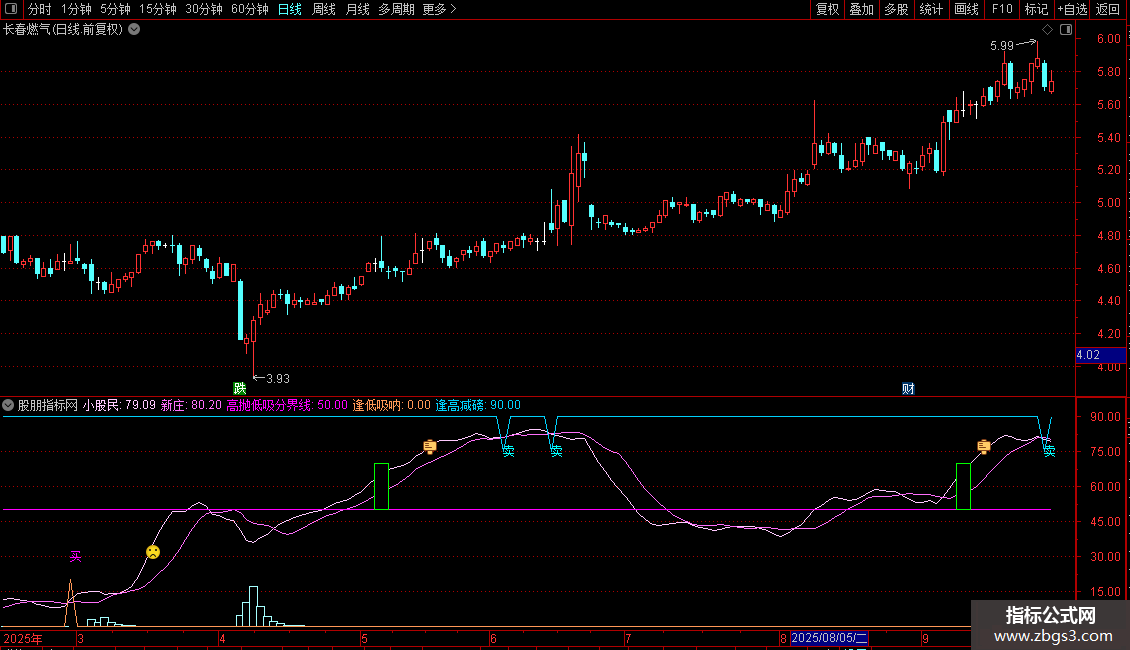Screen dimensions: 1130x650
Task: Open the 多周期 multi-period view
Action: 396,9
